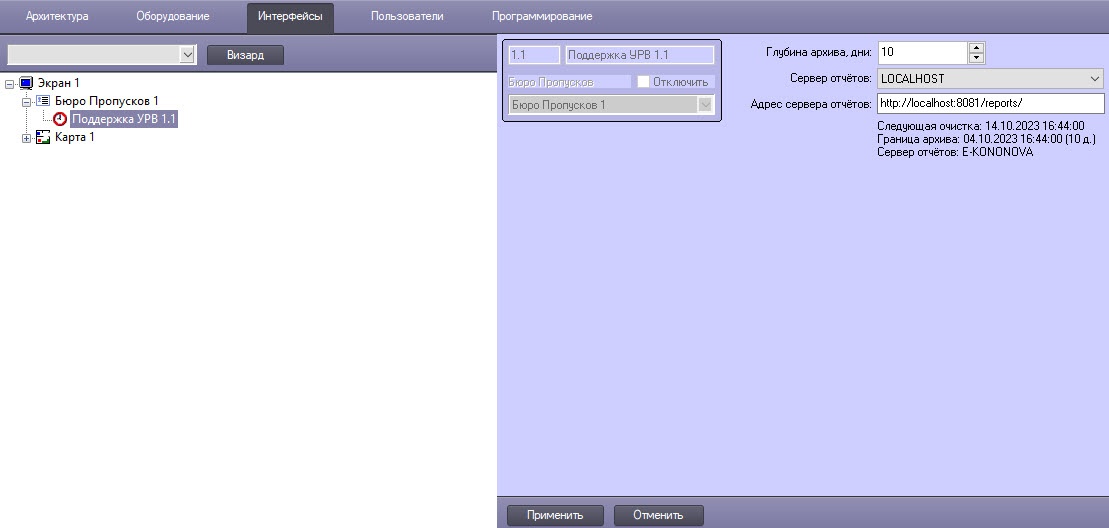Image resolution: width=1109 pixels, height=528 pixels.
Task: Increase archive depth with the up arrow
Action: coord(977,47)
